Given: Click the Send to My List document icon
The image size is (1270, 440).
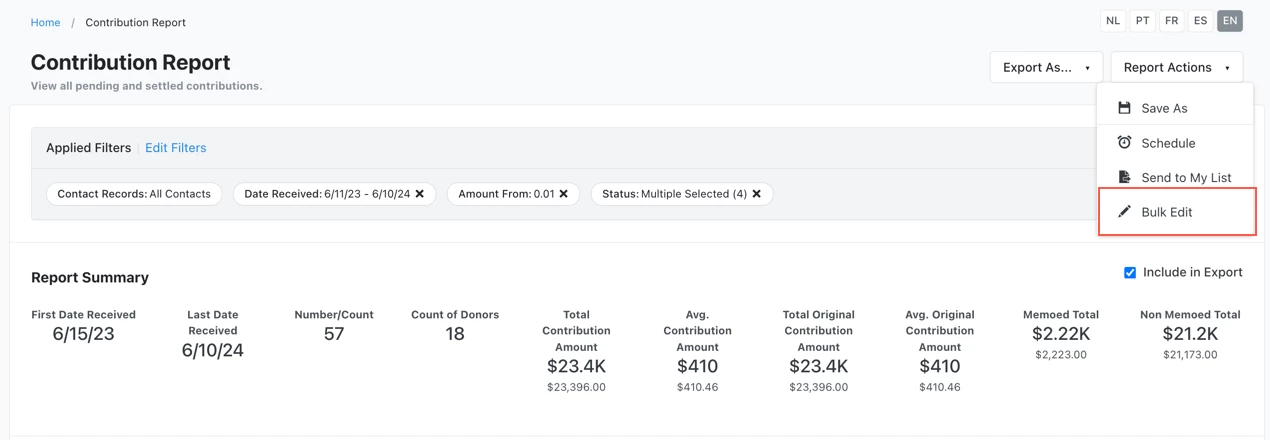Looking at the screenshot, I should point(1124,177).
